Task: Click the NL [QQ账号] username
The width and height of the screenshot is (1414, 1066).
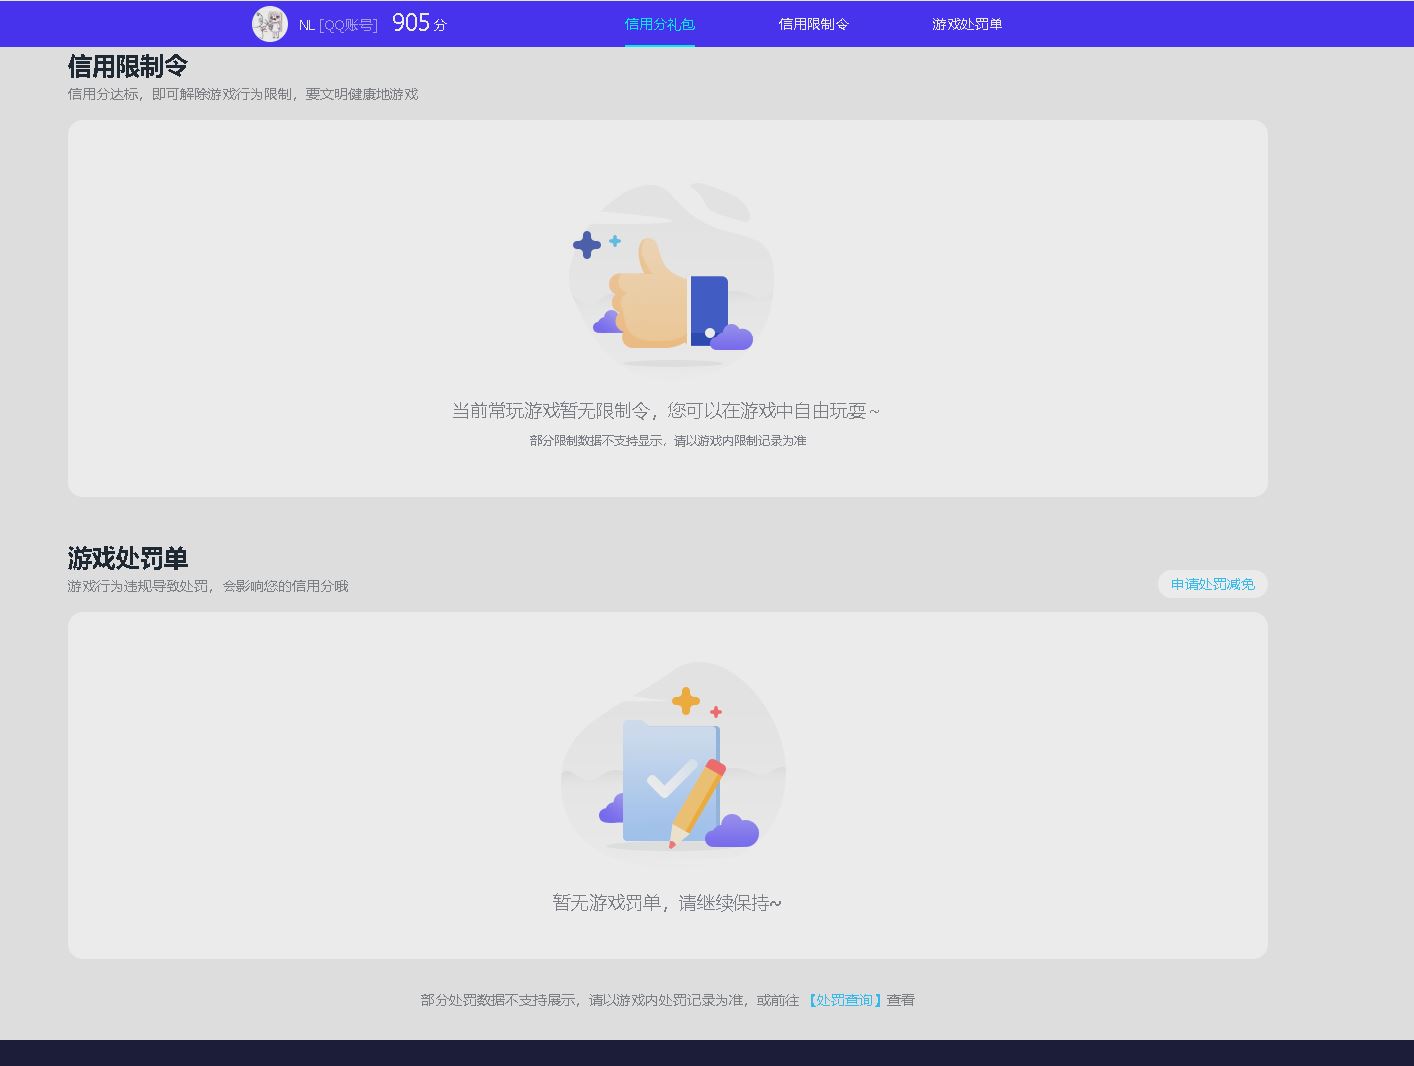Action: [x=338, y=25]
